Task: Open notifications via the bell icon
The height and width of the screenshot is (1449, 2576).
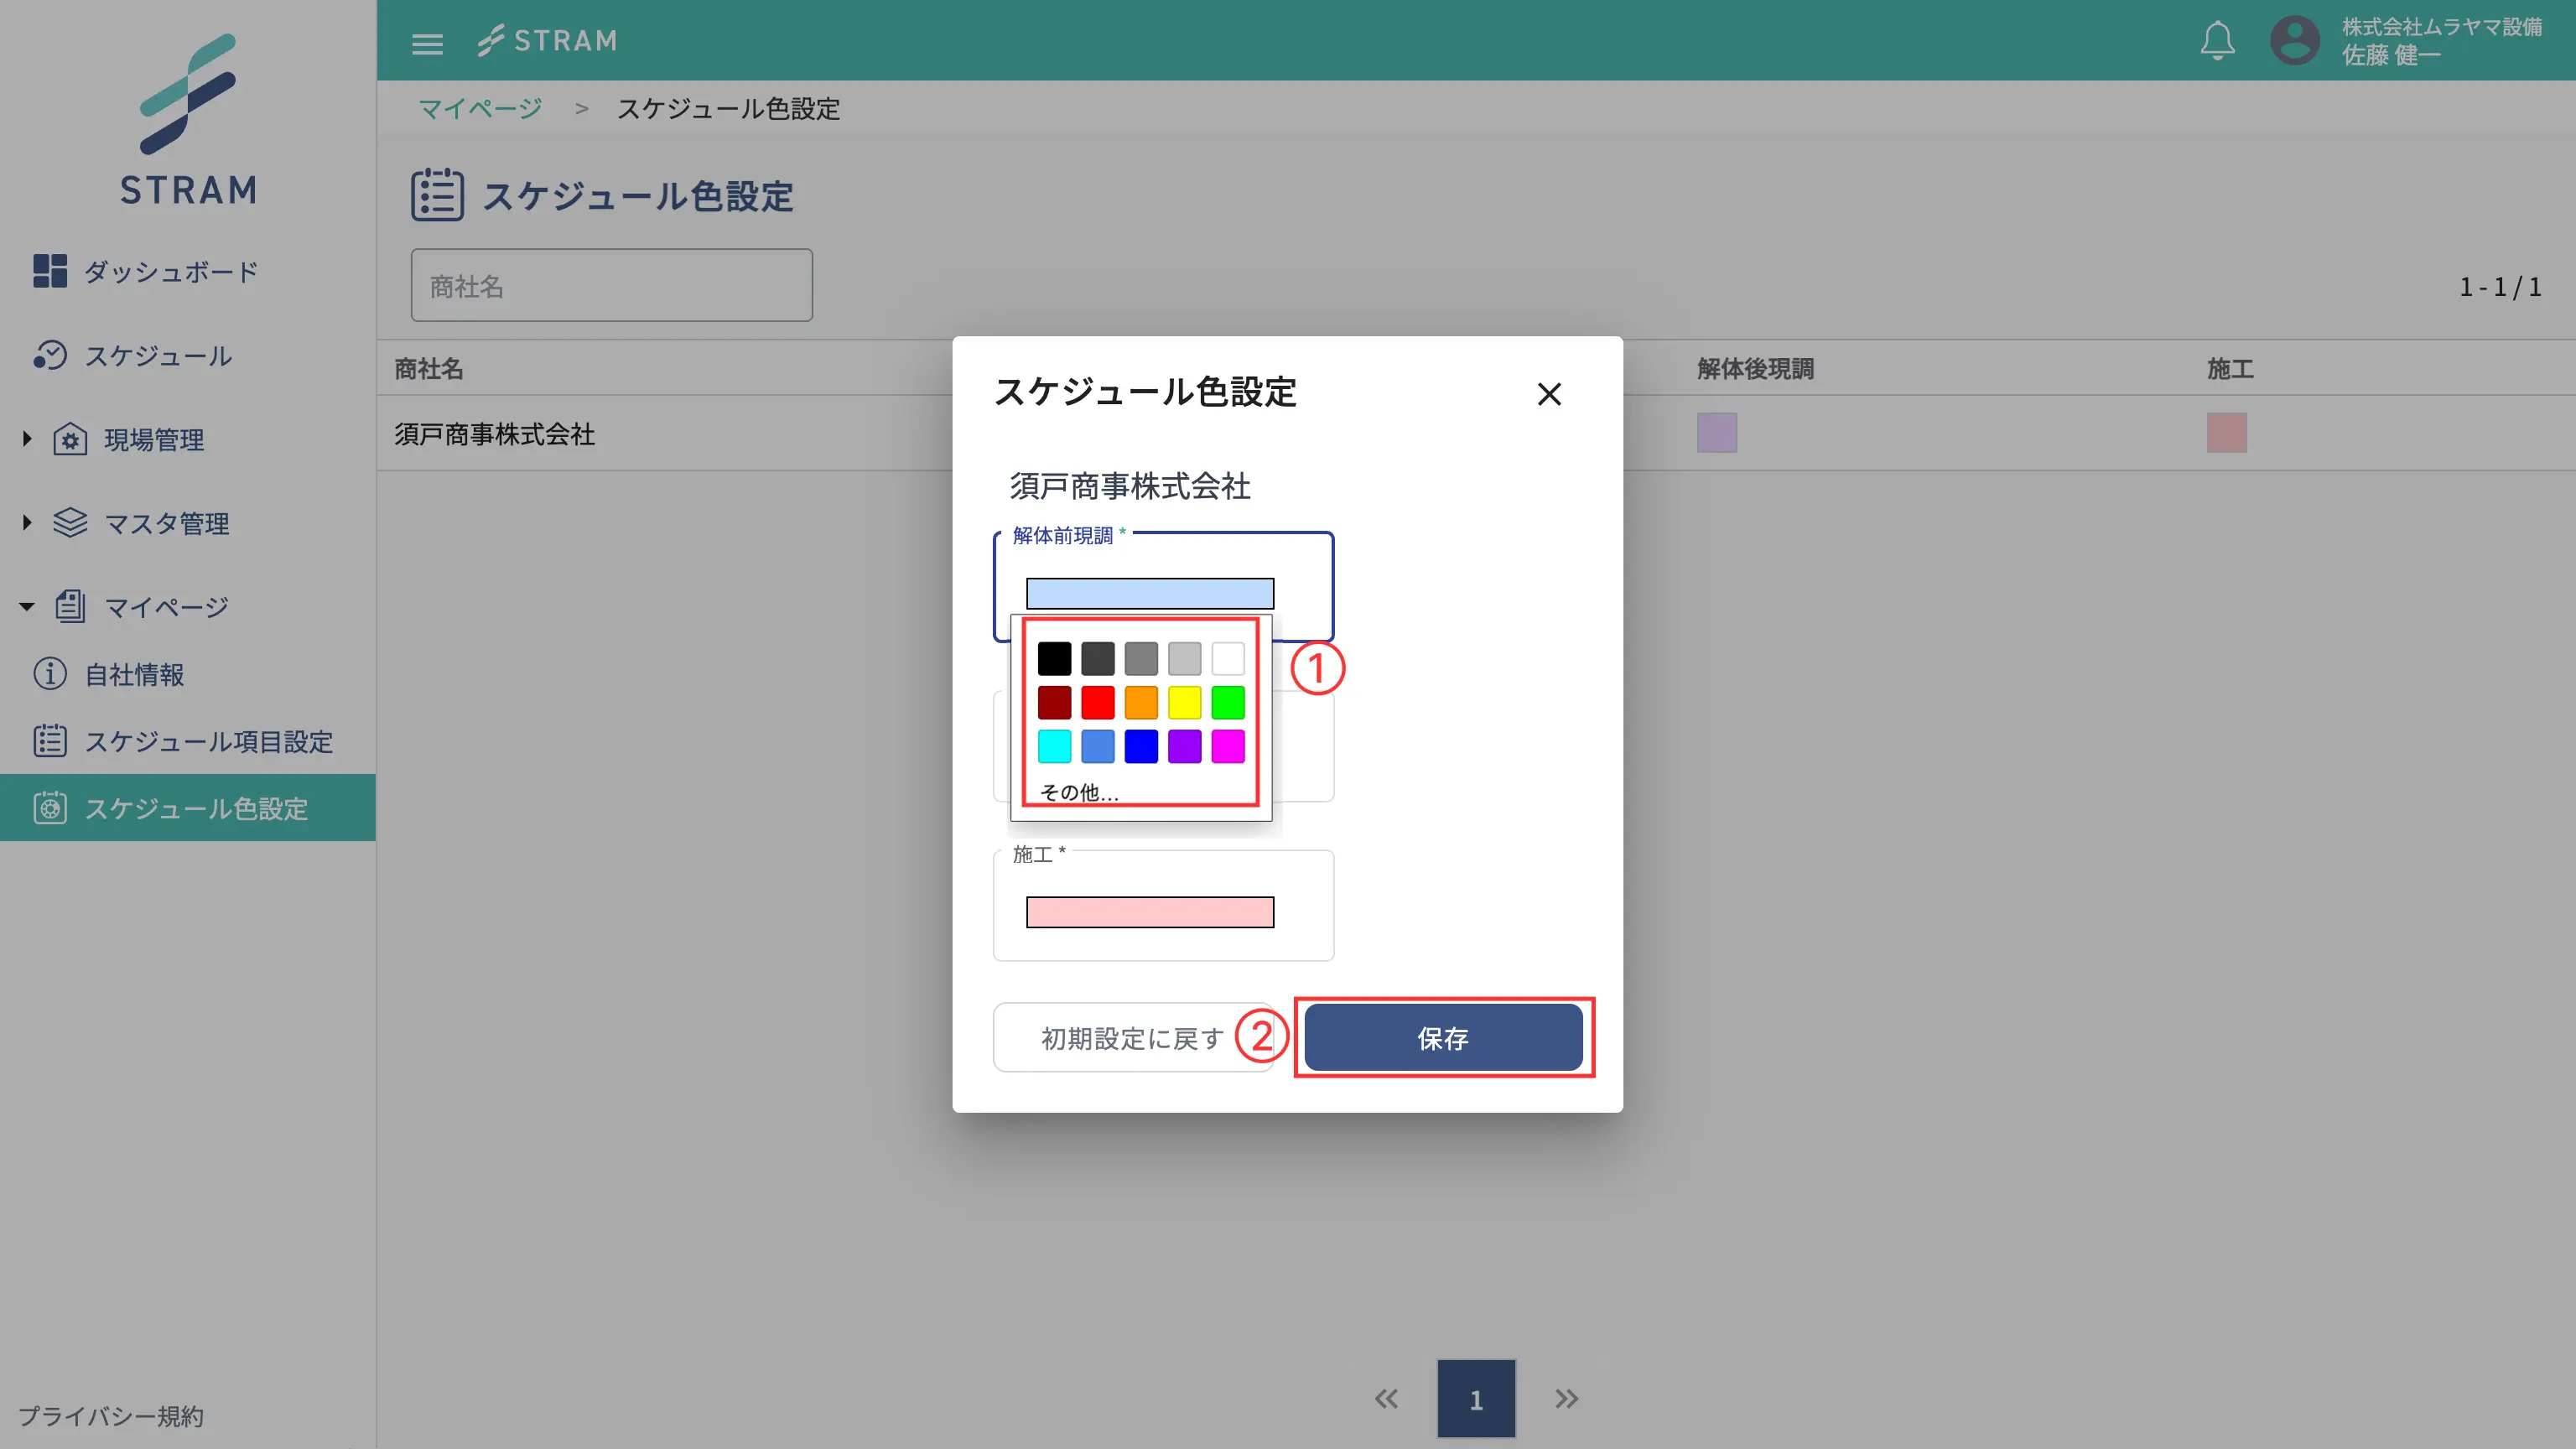Action: point(2217,40)
